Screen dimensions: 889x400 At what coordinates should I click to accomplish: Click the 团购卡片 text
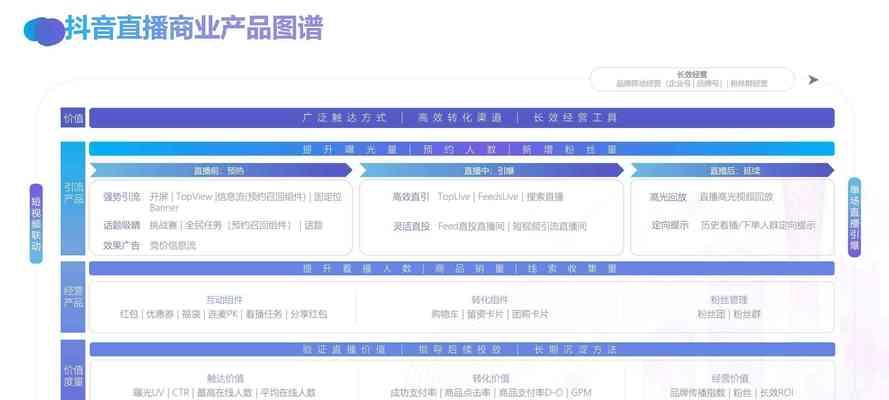pyautogui.click(x=530, y=314)
